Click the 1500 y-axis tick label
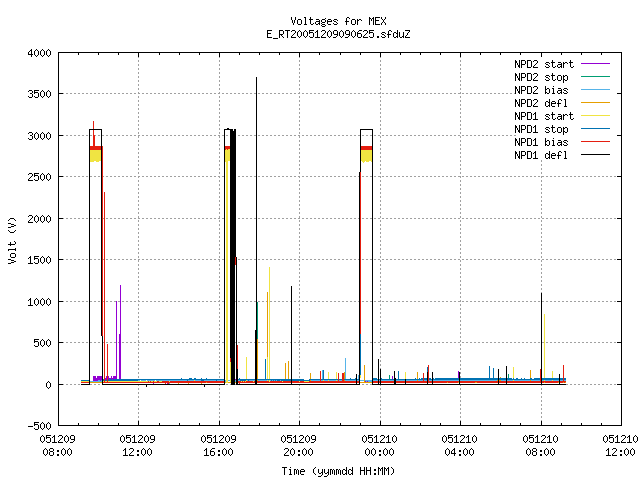The image size is (640, 480). [x=39, y=260]
